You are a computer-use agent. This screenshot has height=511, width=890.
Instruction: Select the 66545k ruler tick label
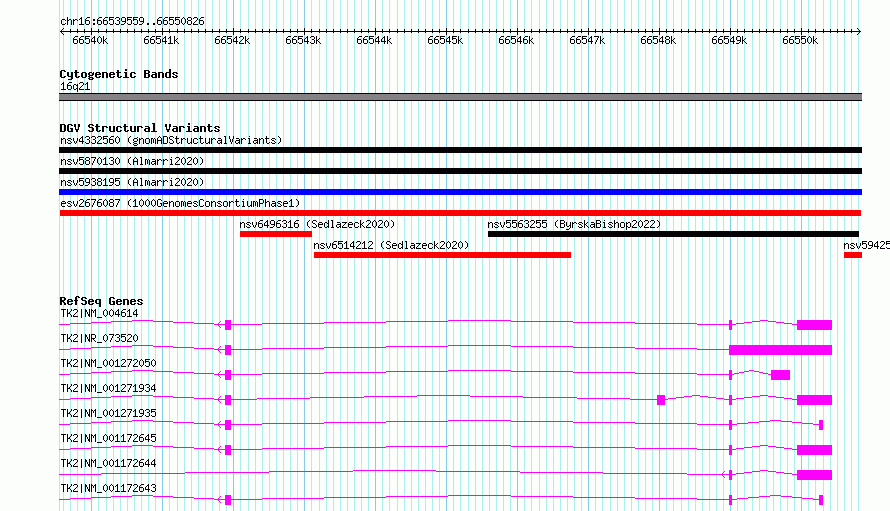coord(445,40)
